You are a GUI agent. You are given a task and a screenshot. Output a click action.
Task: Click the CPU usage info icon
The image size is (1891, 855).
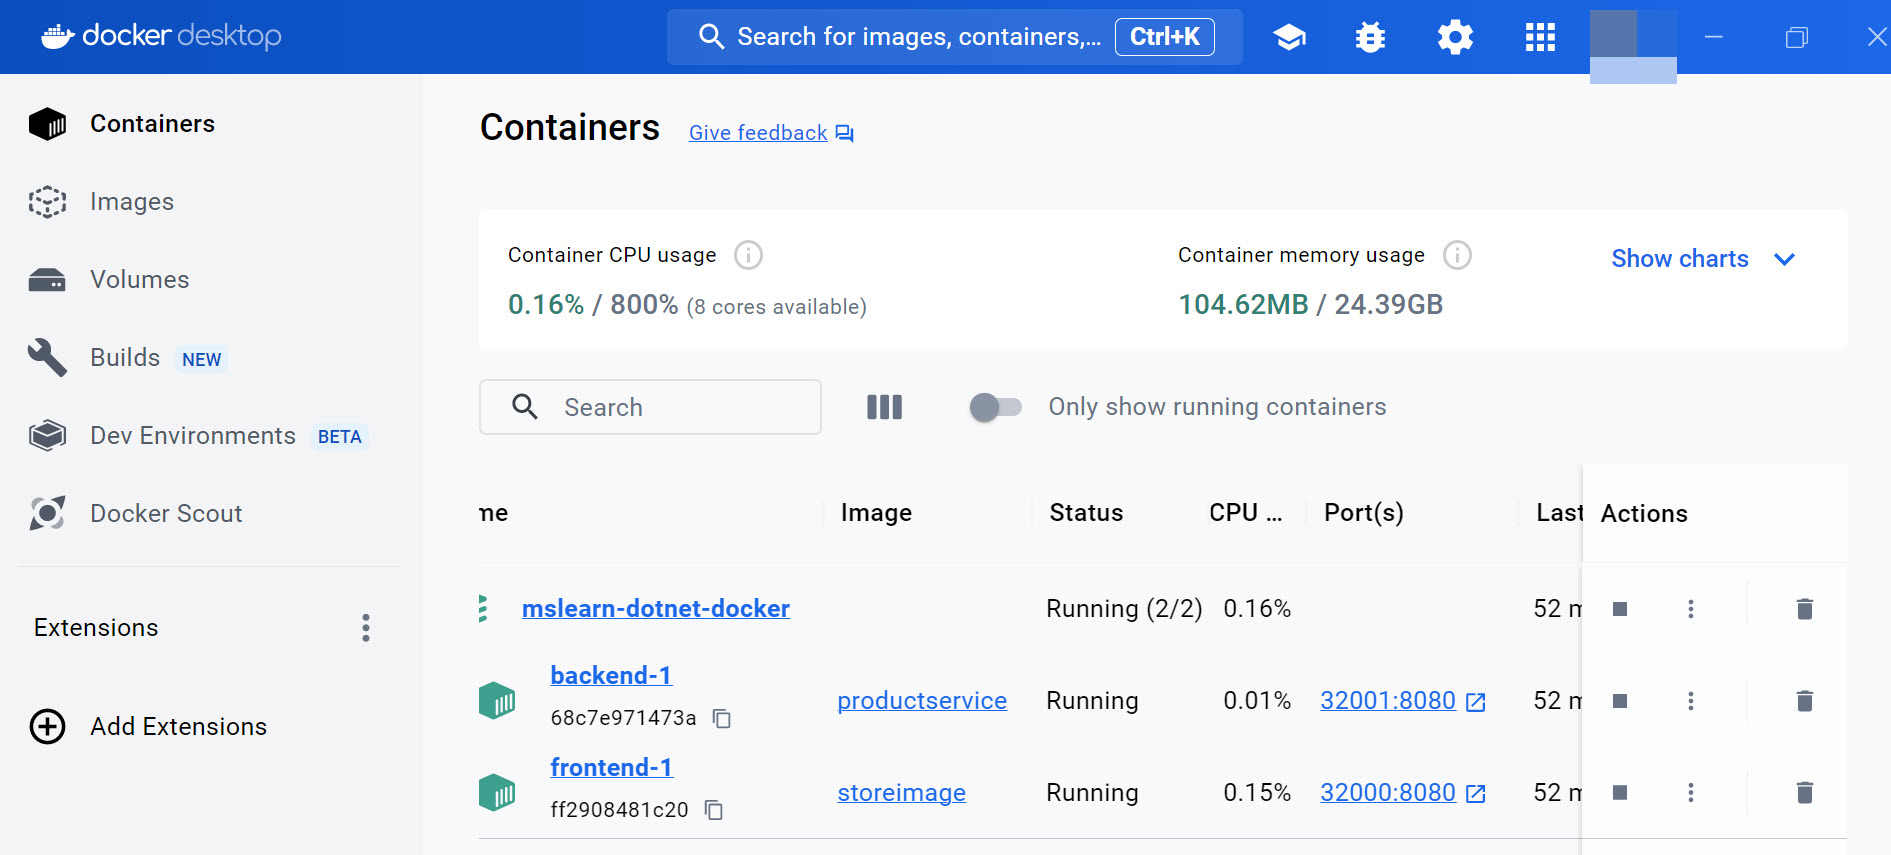tap(748, 255)
